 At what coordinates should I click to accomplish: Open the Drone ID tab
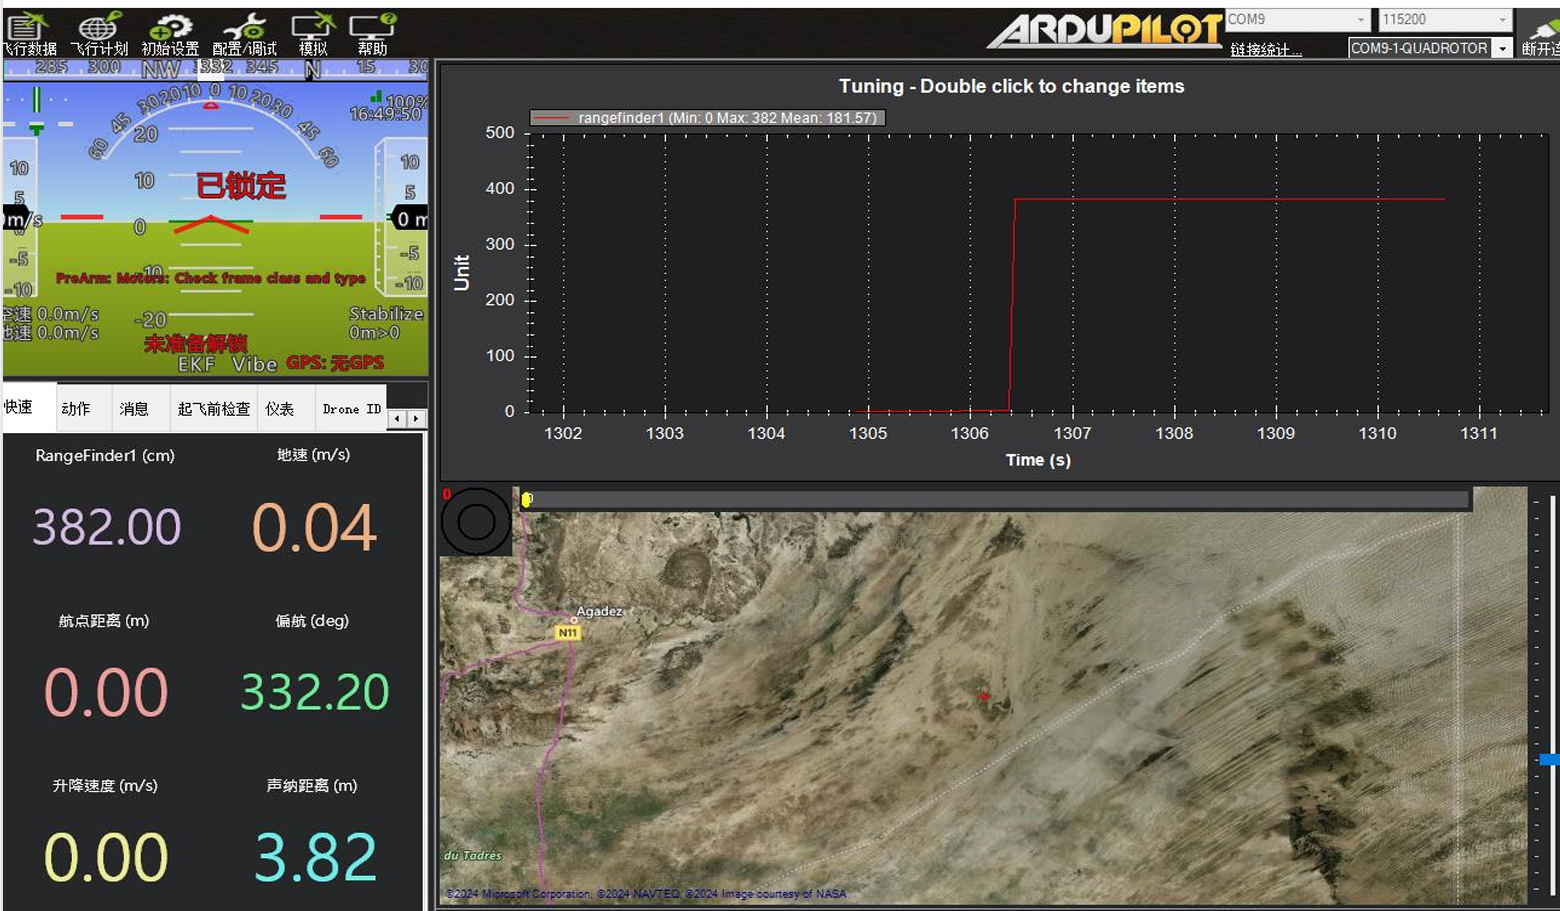pyautogui.click(x=351, y=408)
